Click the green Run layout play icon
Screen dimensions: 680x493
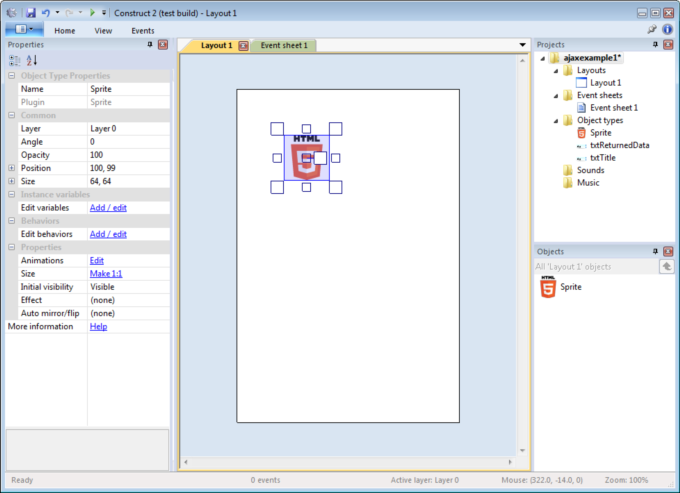92,13
